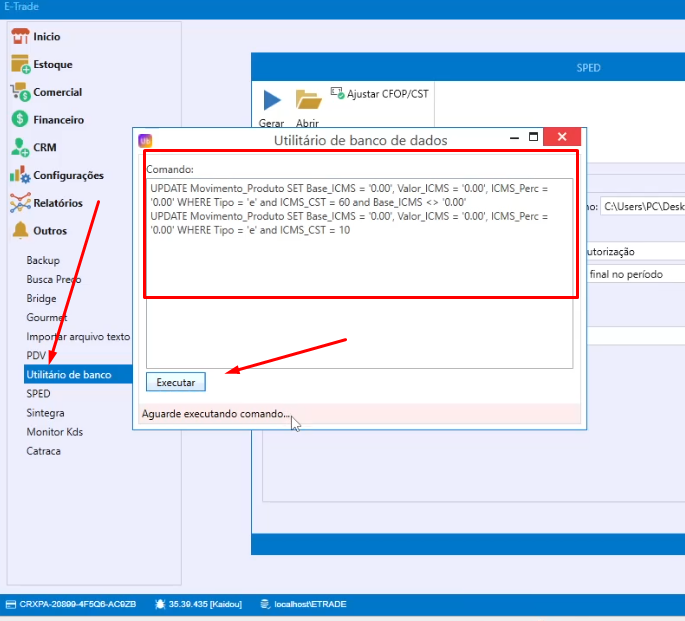The width and height of the screenshot is (685, 621).
Task: Select Utilitário de banco item
Action: (x=68, y=375)
